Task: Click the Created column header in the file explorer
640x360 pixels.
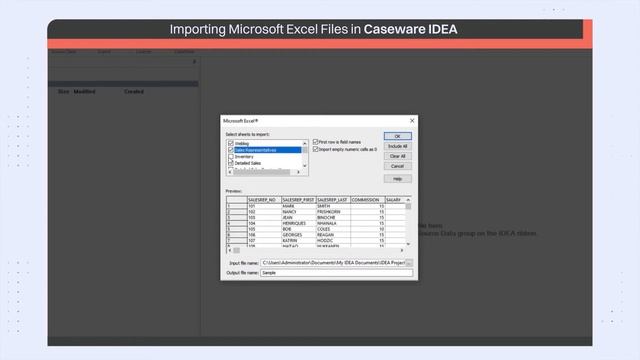Action: (134, 91)
